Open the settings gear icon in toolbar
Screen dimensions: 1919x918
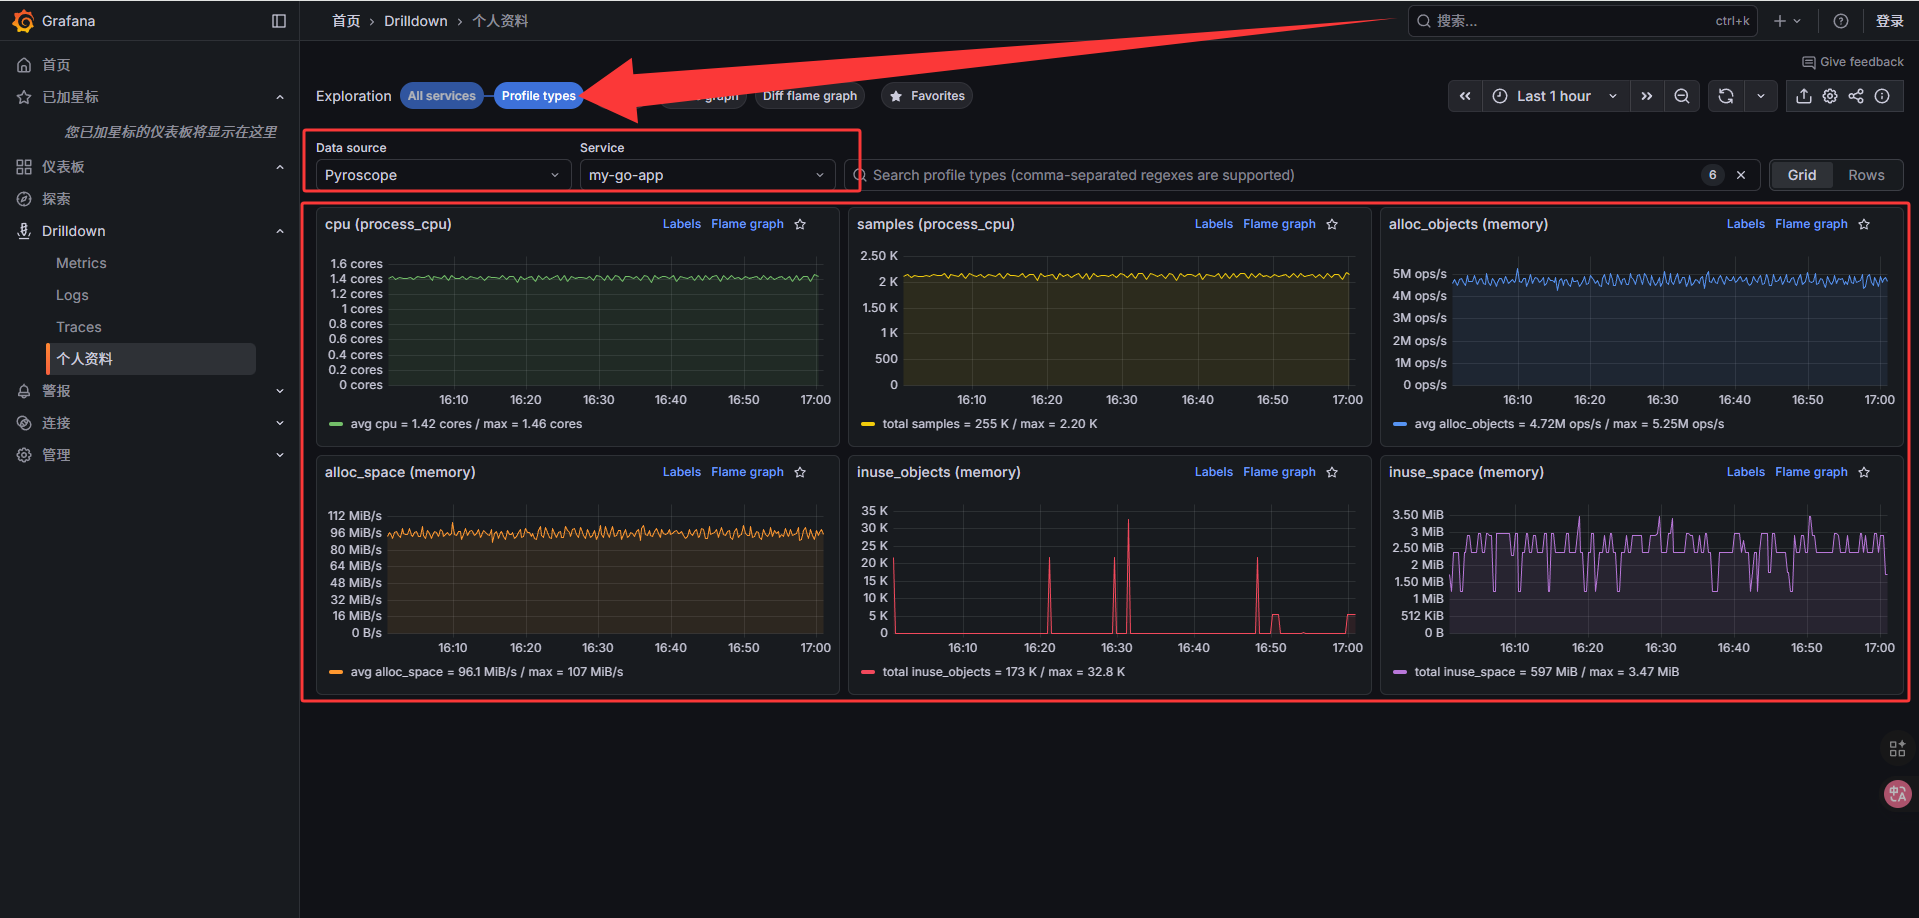click(x=1830, y=96)
